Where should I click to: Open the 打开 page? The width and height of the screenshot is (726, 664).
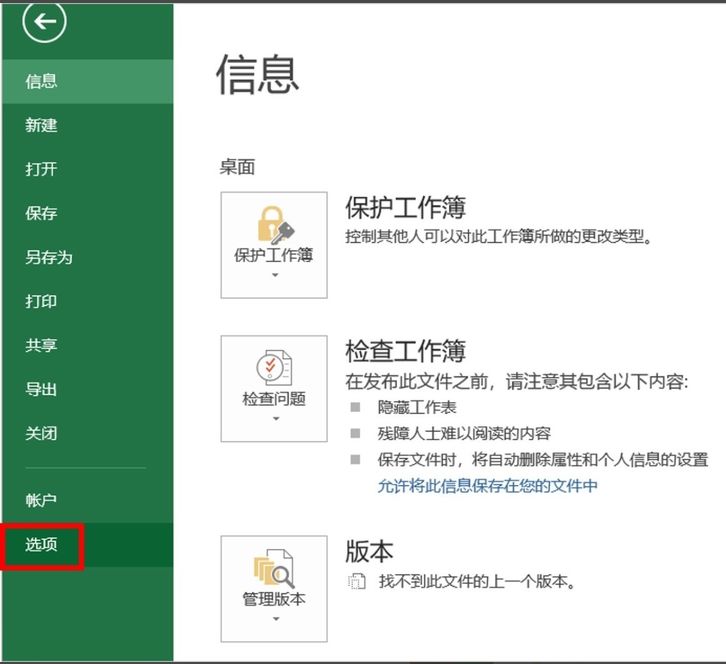(88, 169)
